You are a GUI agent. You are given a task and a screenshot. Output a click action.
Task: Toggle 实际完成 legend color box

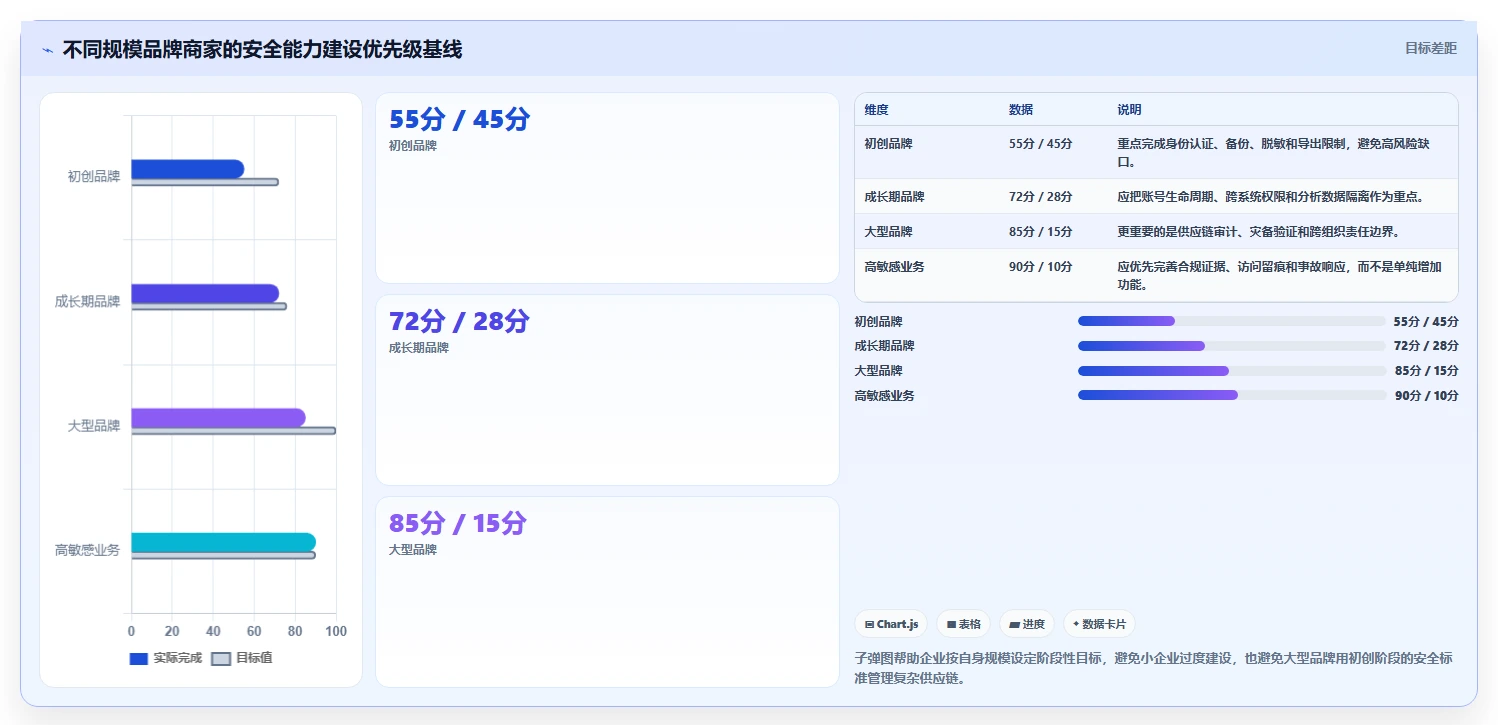pos(139,658)
